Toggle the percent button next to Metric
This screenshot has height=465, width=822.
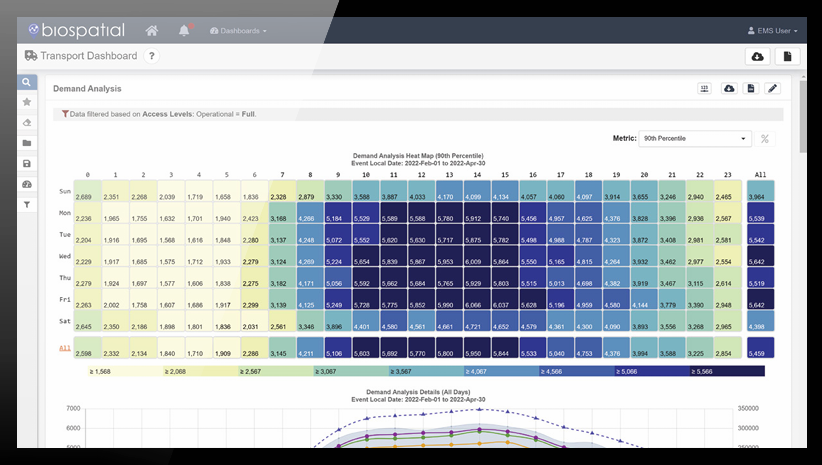click(x=765, y=139)
